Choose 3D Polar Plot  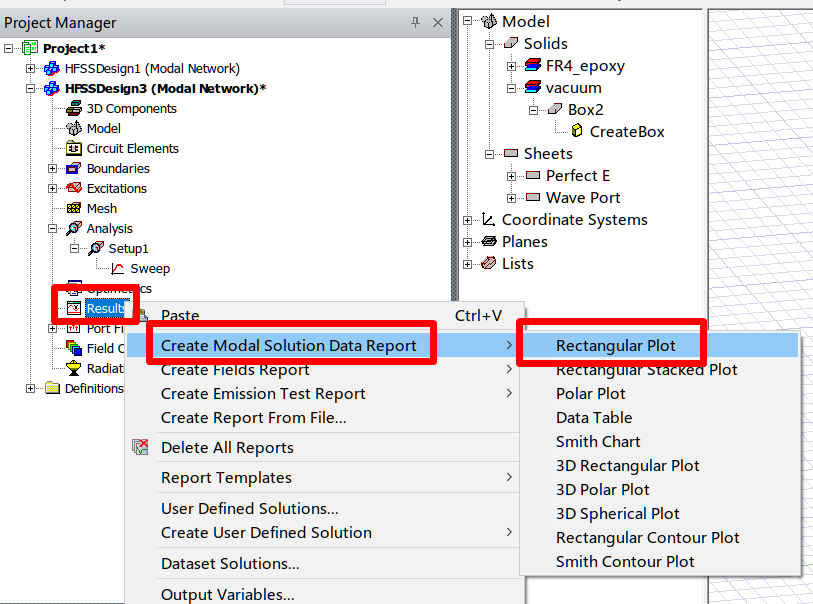[660, 489]
